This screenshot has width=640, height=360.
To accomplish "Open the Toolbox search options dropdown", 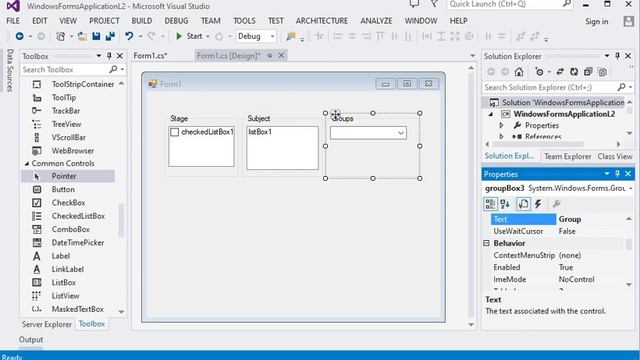I will (122, 70).
